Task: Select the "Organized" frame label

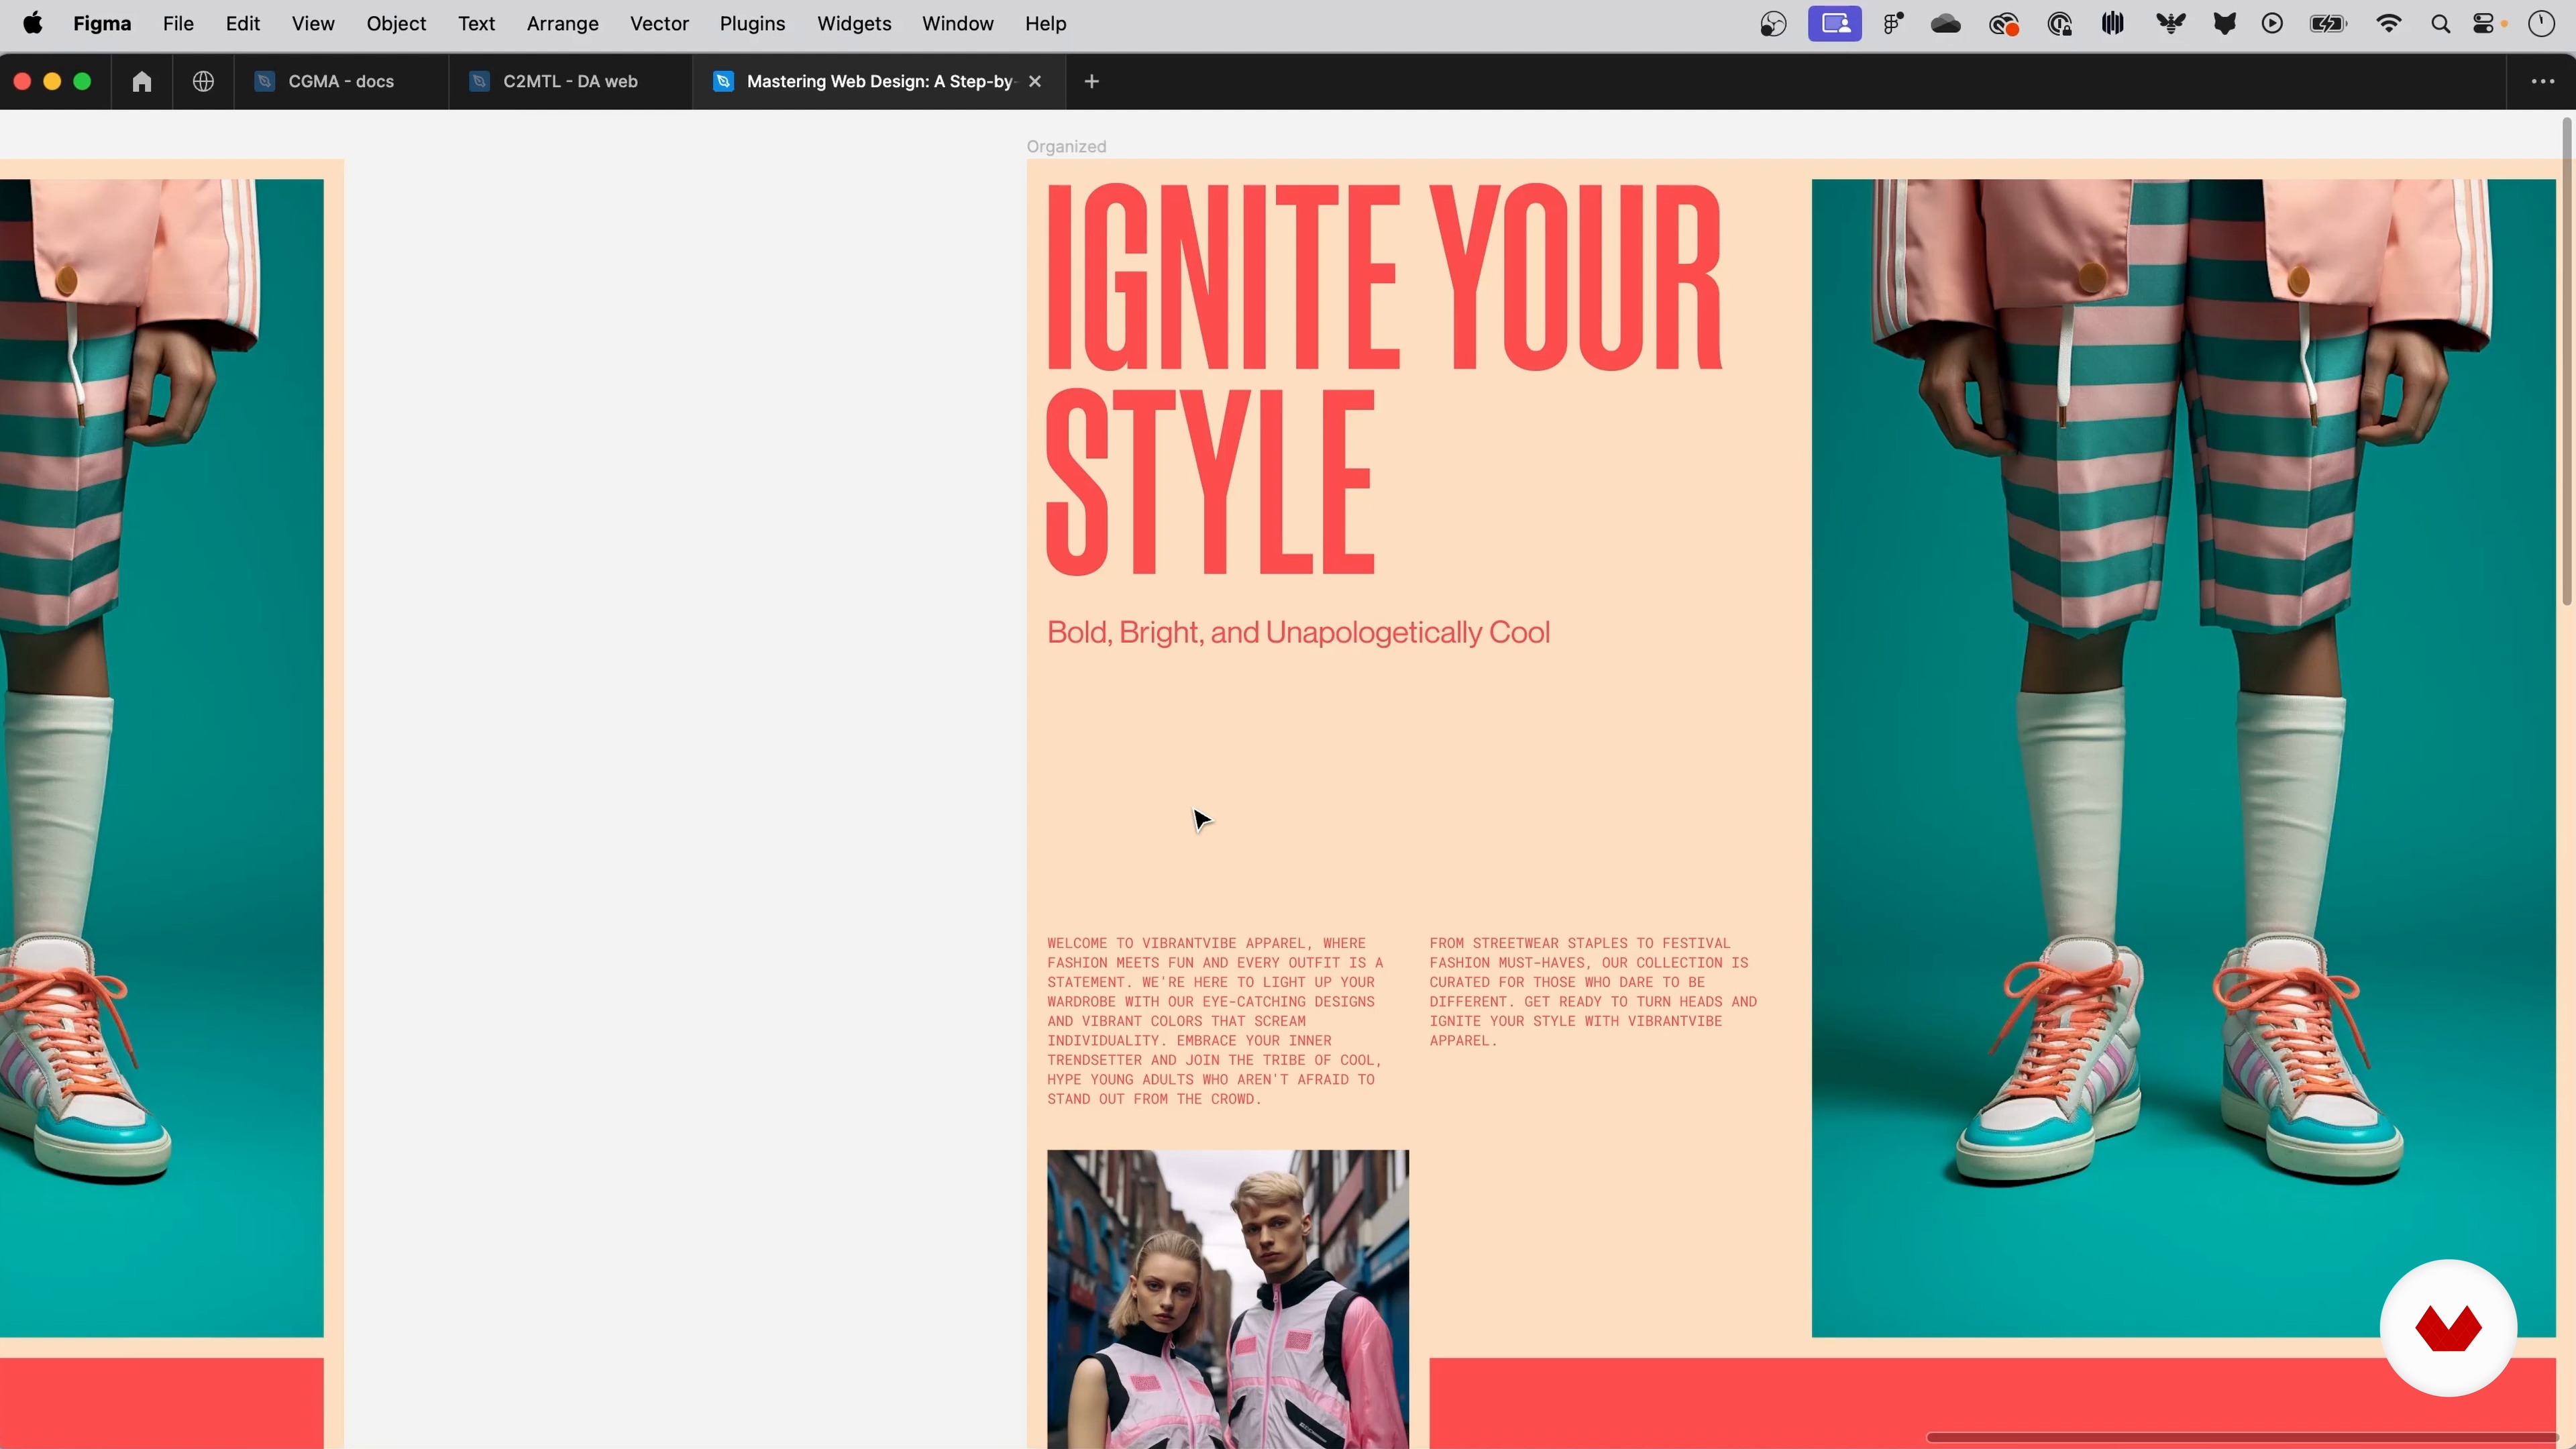Action: point(1066,146)
